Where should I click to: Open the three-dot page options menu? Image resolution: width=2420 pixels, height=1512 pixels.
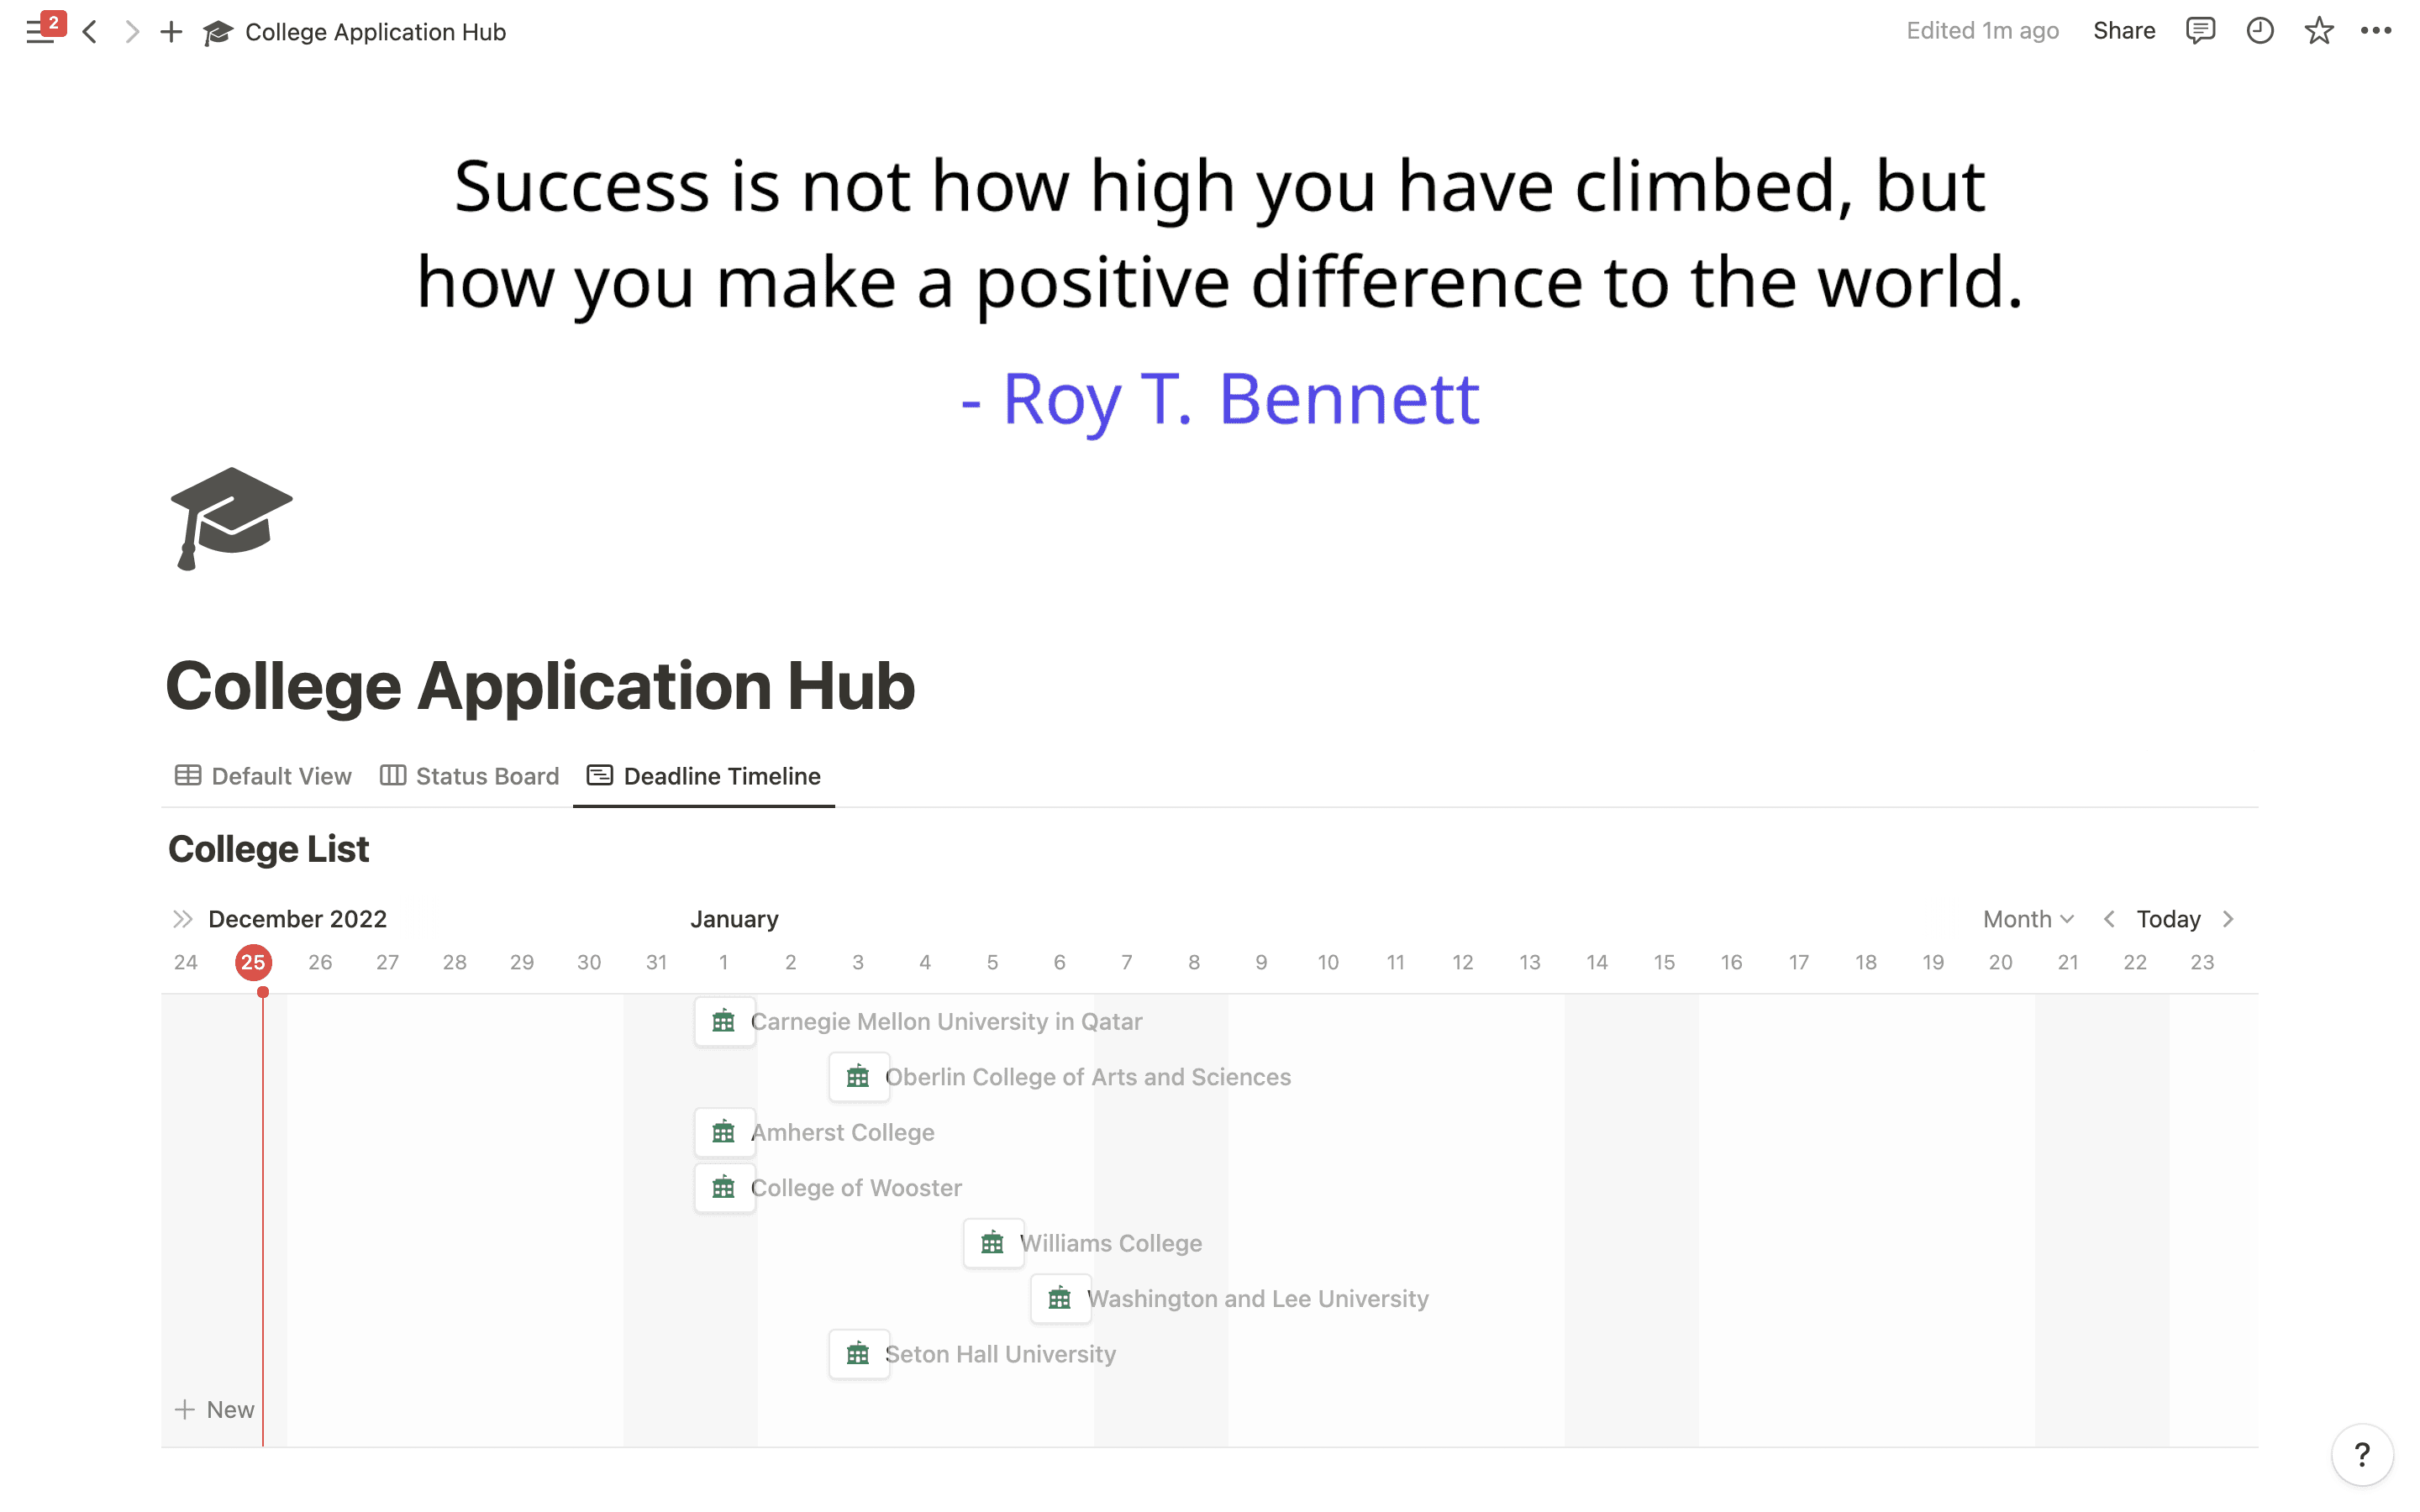2377,31
